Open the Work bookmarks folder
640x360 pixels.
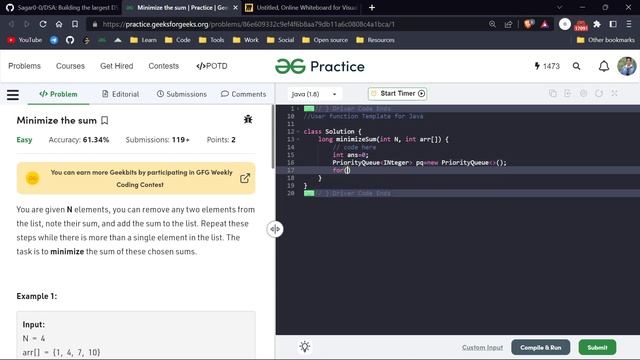pyautogui.click(x=246, y=40)
